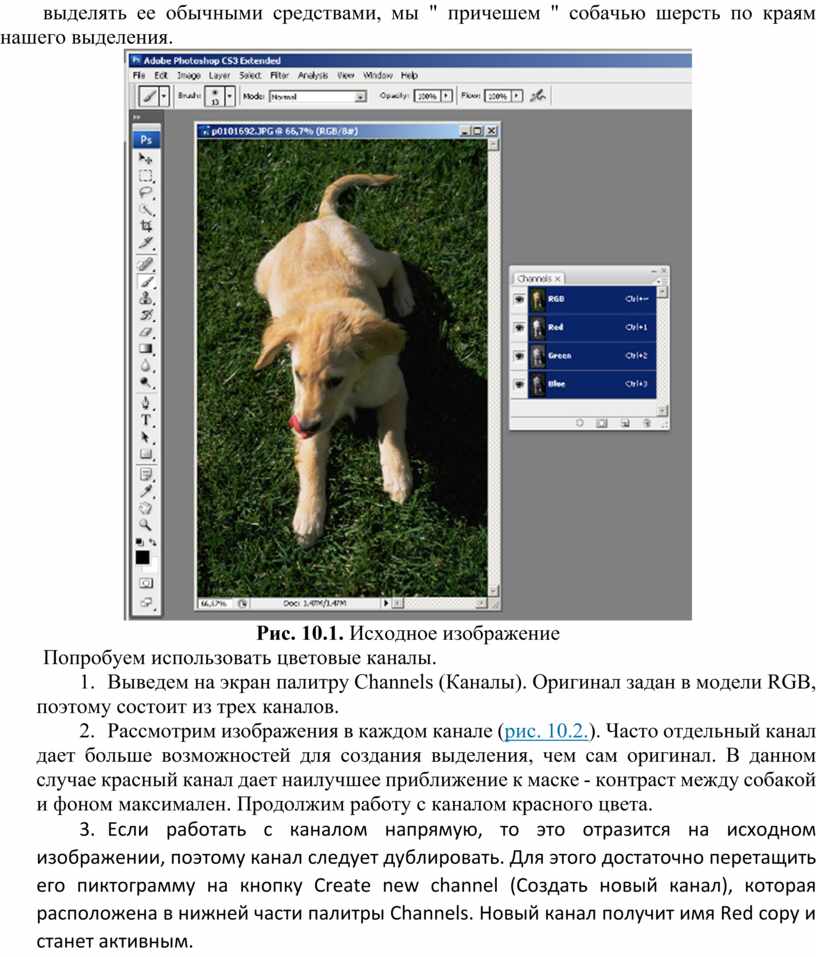This screenshot has width=816, height=957.
Task: Open the Select menu
Action: [250, 75]
